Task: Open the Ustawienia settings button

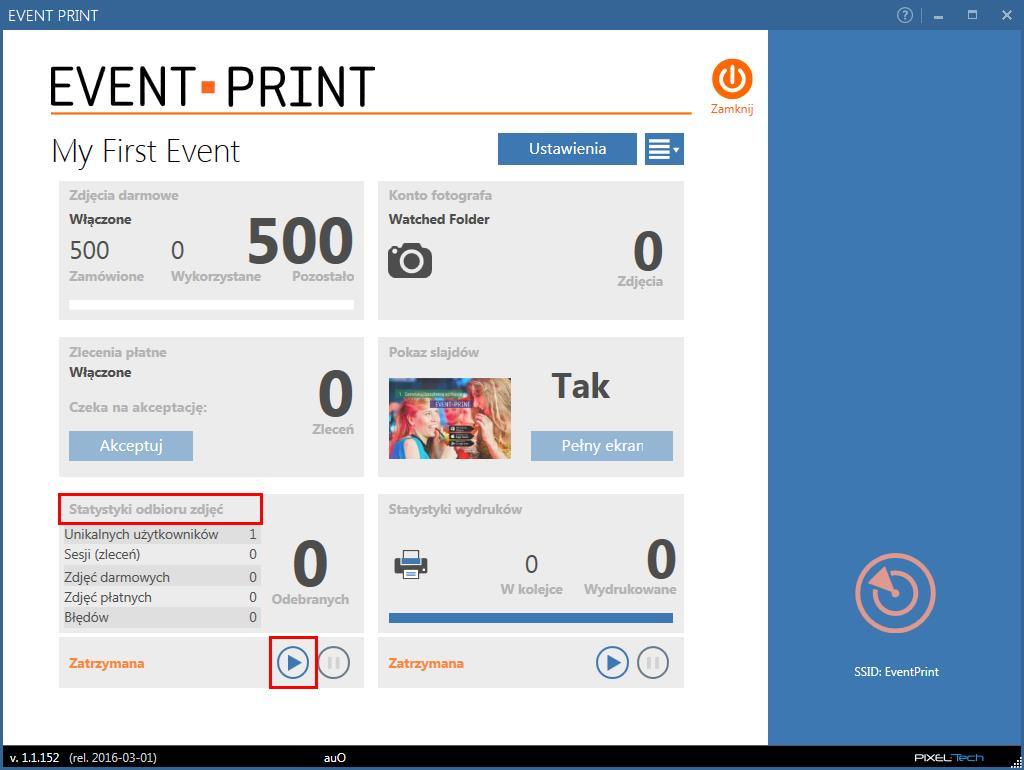Action: point(567,149)
